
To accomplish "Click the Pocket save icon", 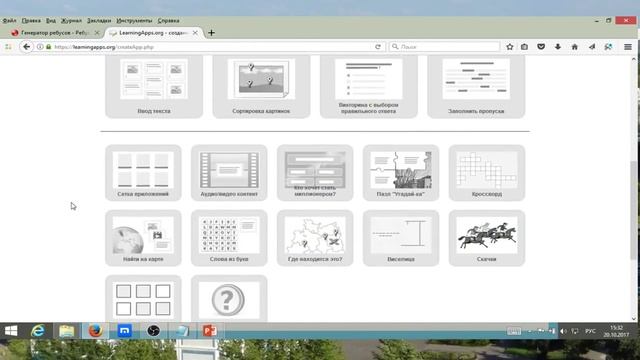I will 541,47.
